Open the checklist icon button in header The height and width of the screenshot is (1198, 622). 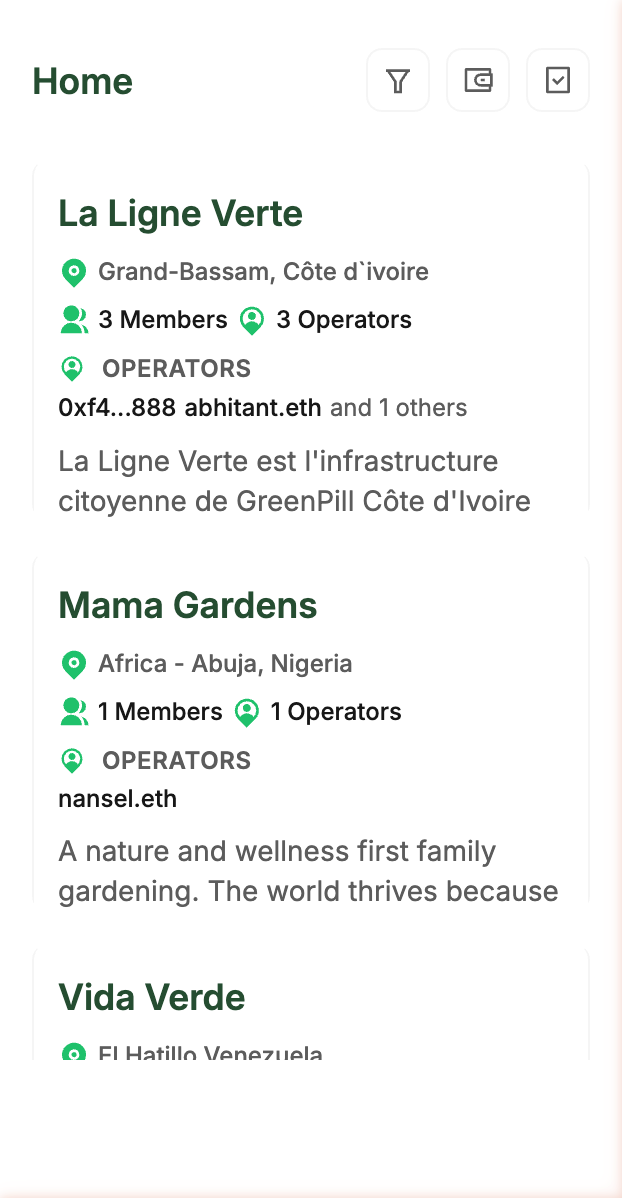pos(558,81)
